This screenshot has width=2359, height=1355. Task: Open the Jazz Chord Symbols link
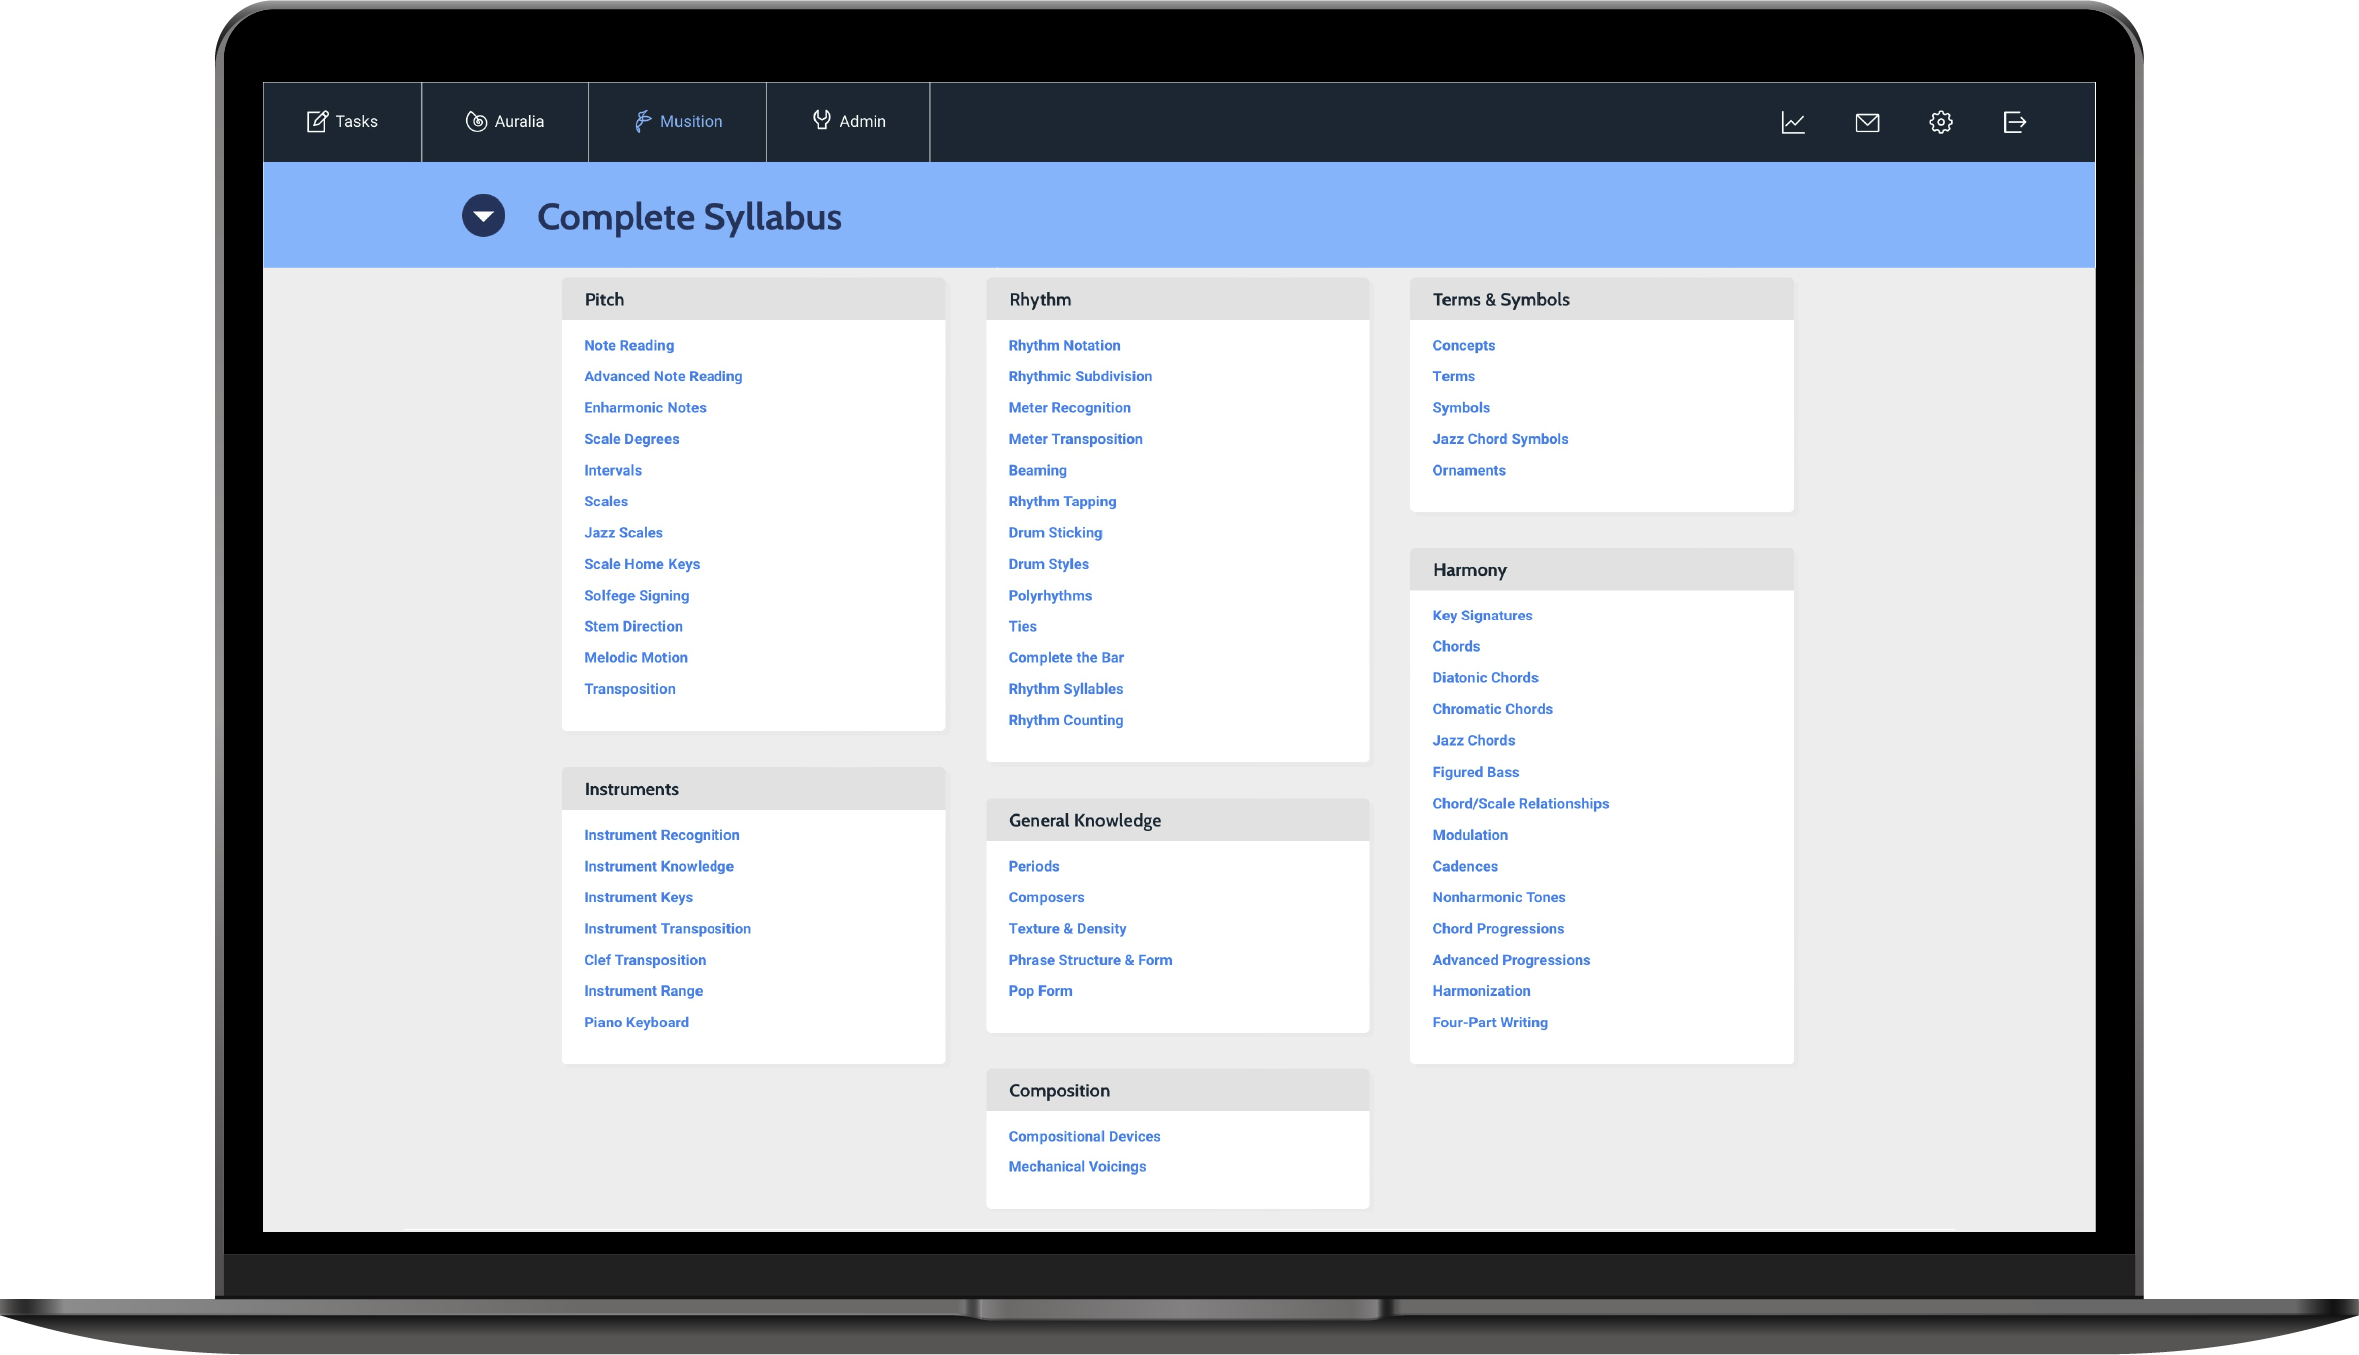point(1500,439)
